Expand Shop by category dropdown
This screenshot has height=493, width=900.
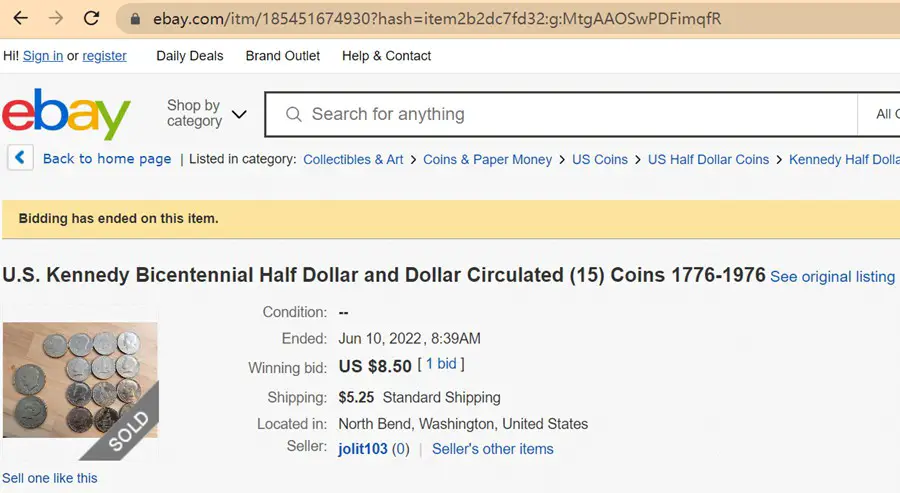click(x=206, y=113)
